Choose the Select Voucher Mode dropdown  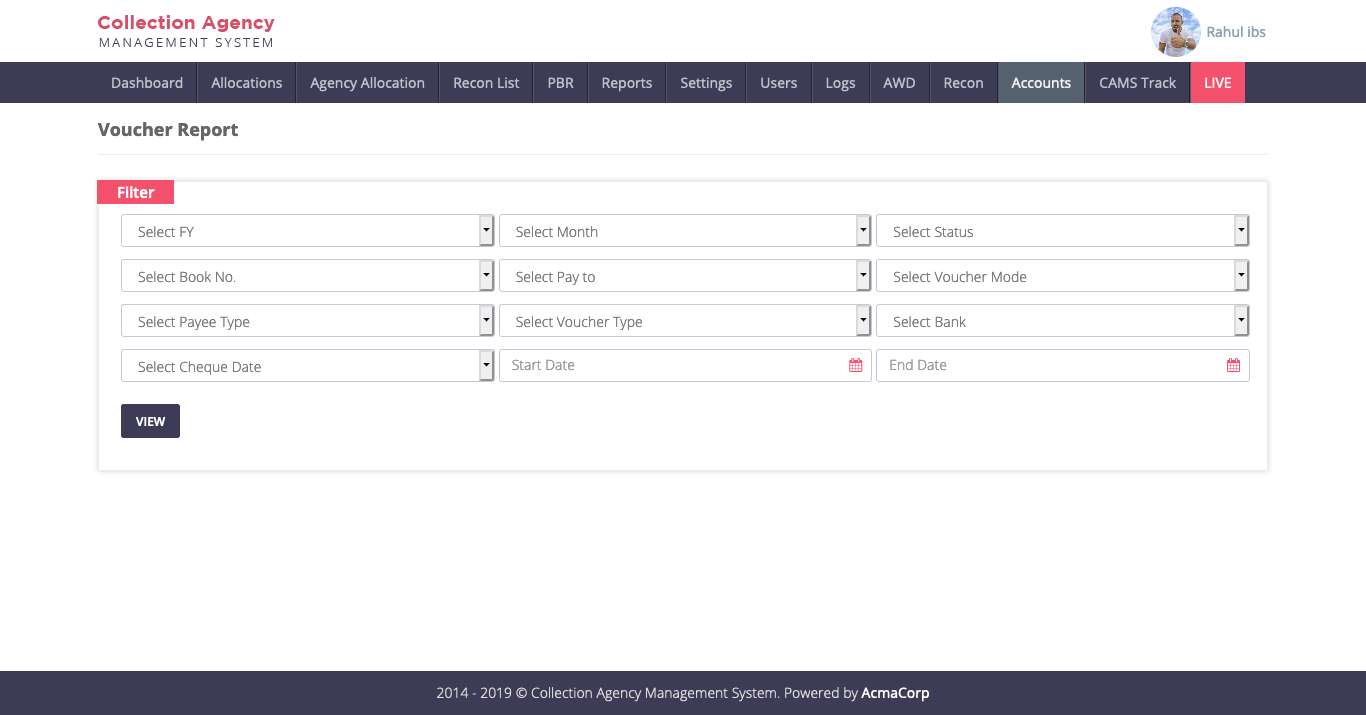[x=1062, y=276]
